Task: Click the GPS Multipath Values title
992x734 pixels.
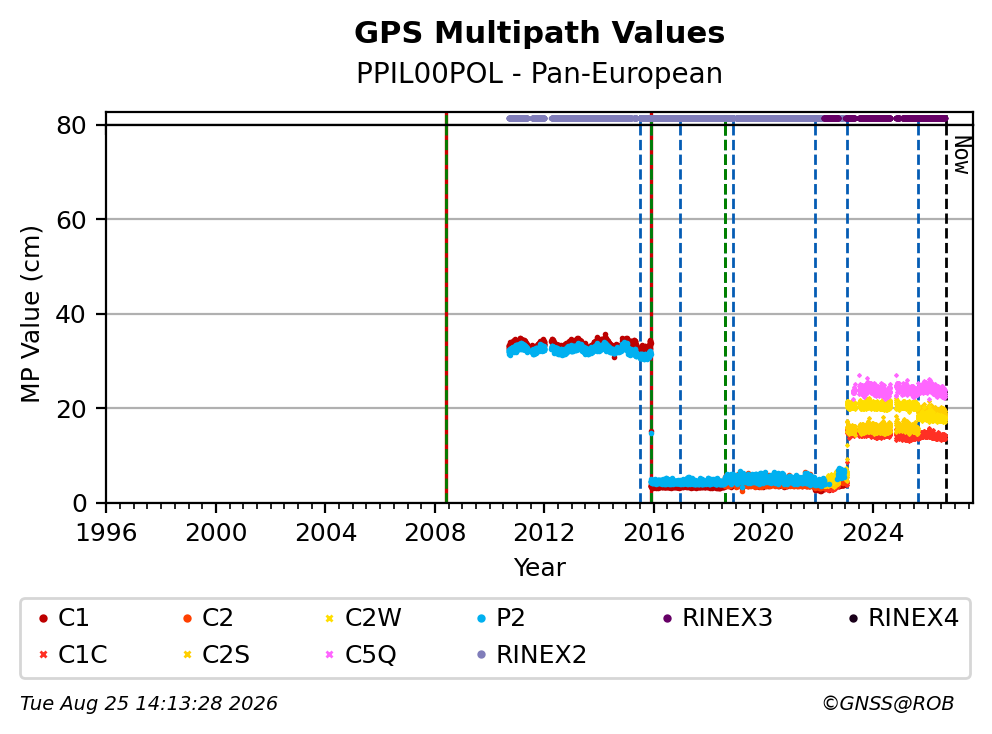Action: [x=539, y=33]
